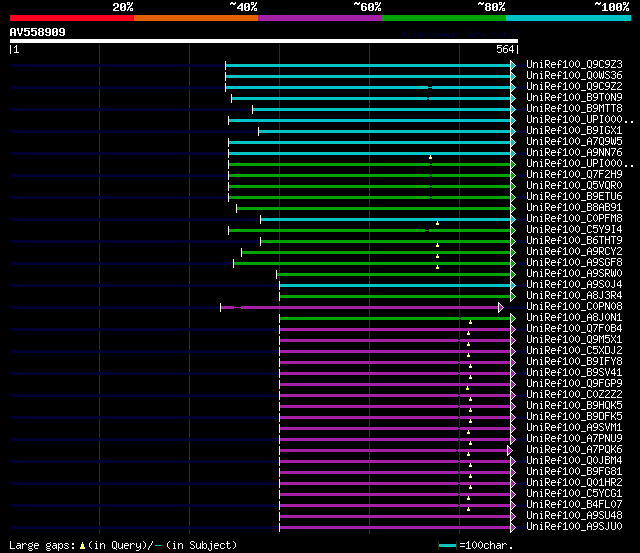Click the UniRef100_A9S0J4 label
640x553 pixels.
pyautogui.click(x=574, y=285)
